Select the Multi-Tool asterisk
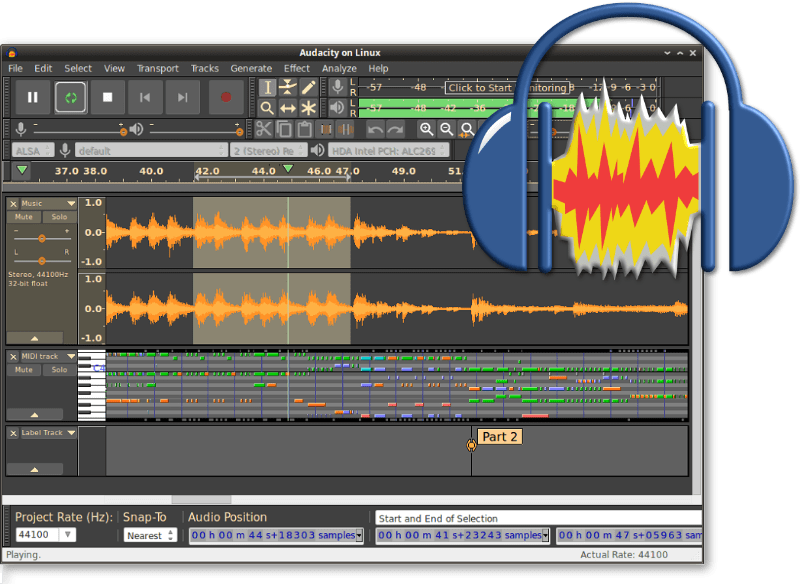Image resolution: width=800 pixels, height=584 pixels. [308, 108]
